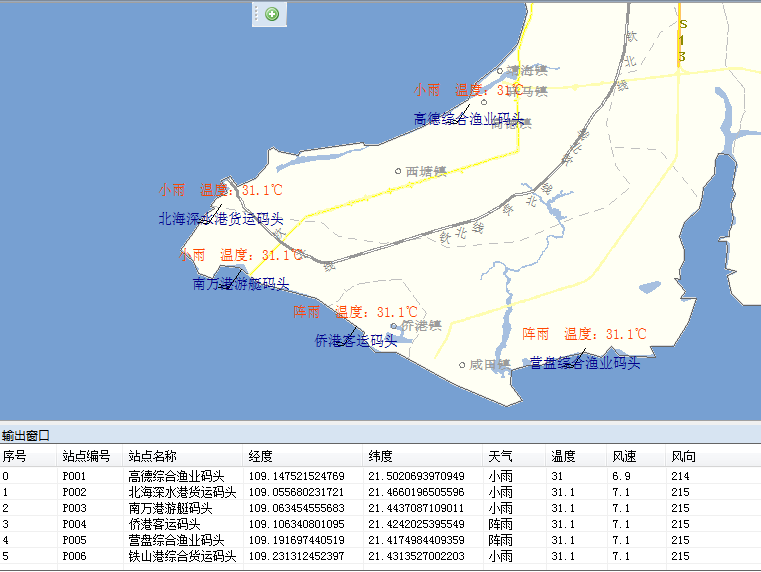This screenshot has height=572, width=761.
Task: Click the 天气 column header
Action: [500, 456]
